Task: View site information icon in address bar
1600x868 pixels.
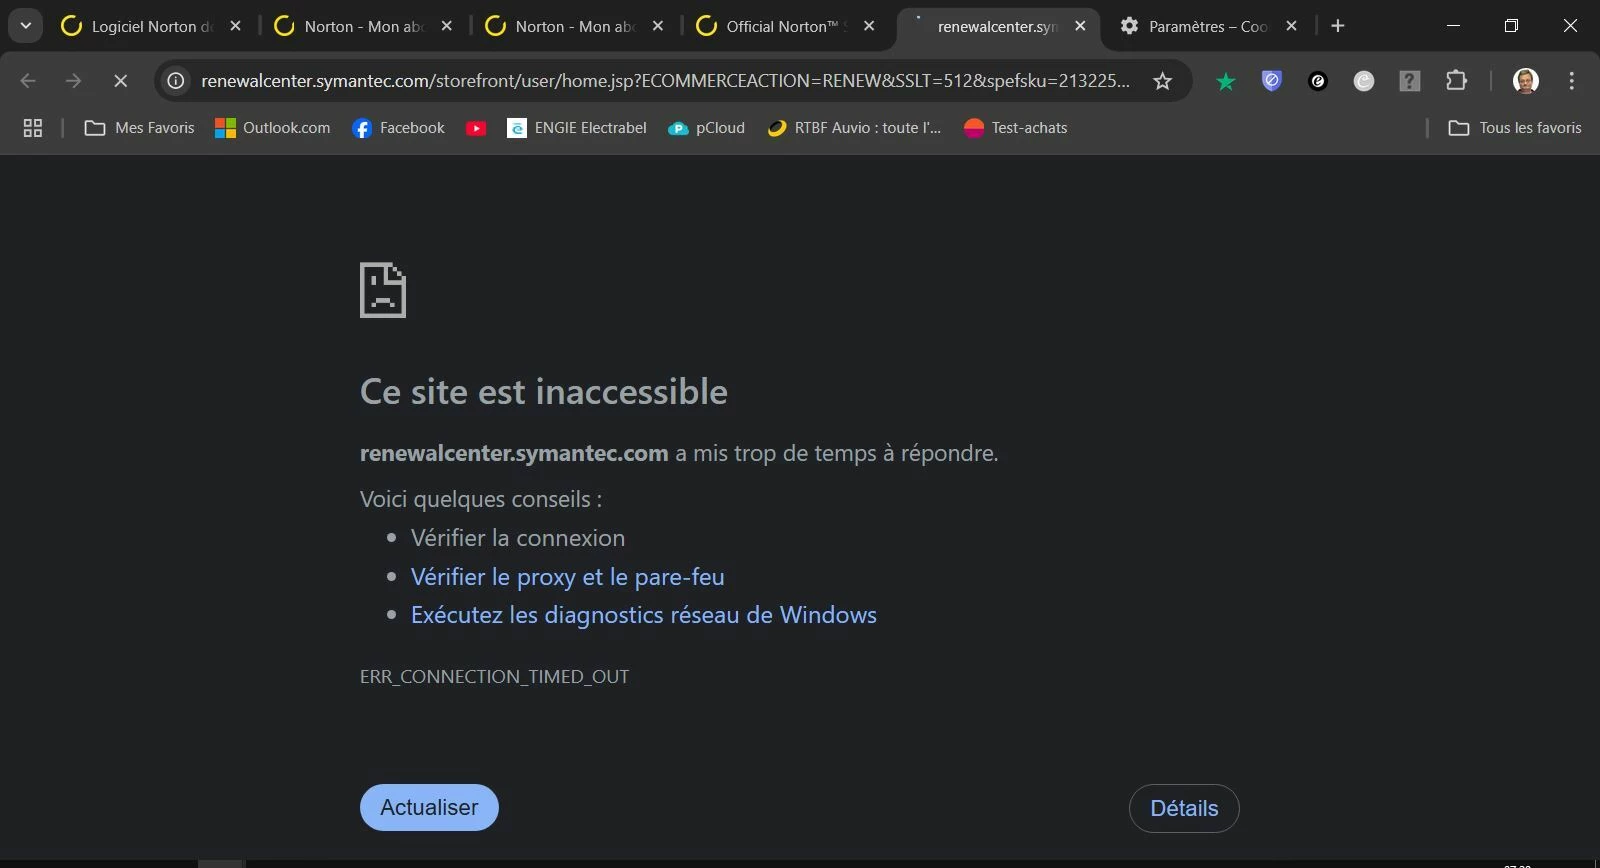Action: click(176, 81)
